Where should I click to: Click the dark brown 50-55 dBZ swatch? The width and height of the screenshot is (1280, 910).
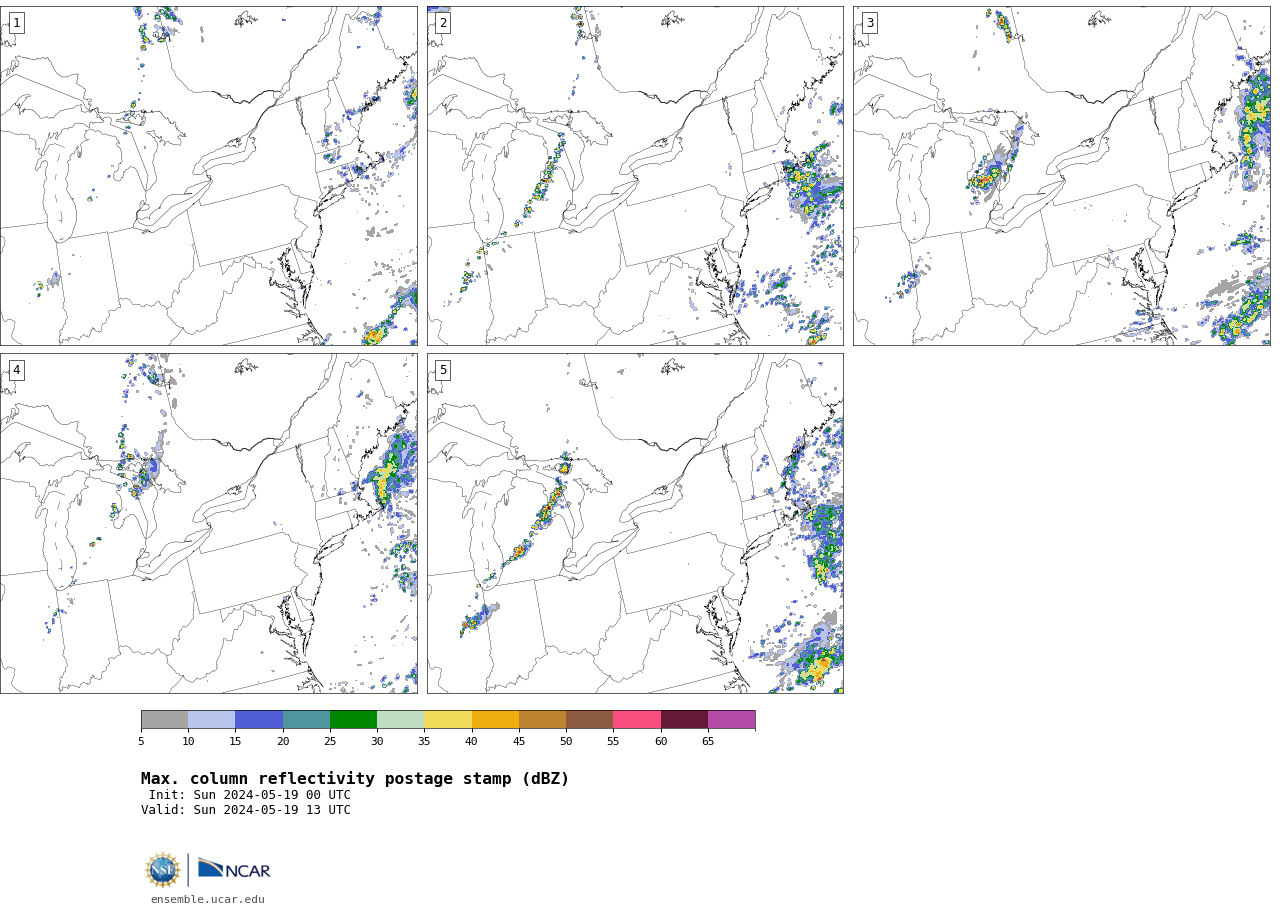coord(589,720)
